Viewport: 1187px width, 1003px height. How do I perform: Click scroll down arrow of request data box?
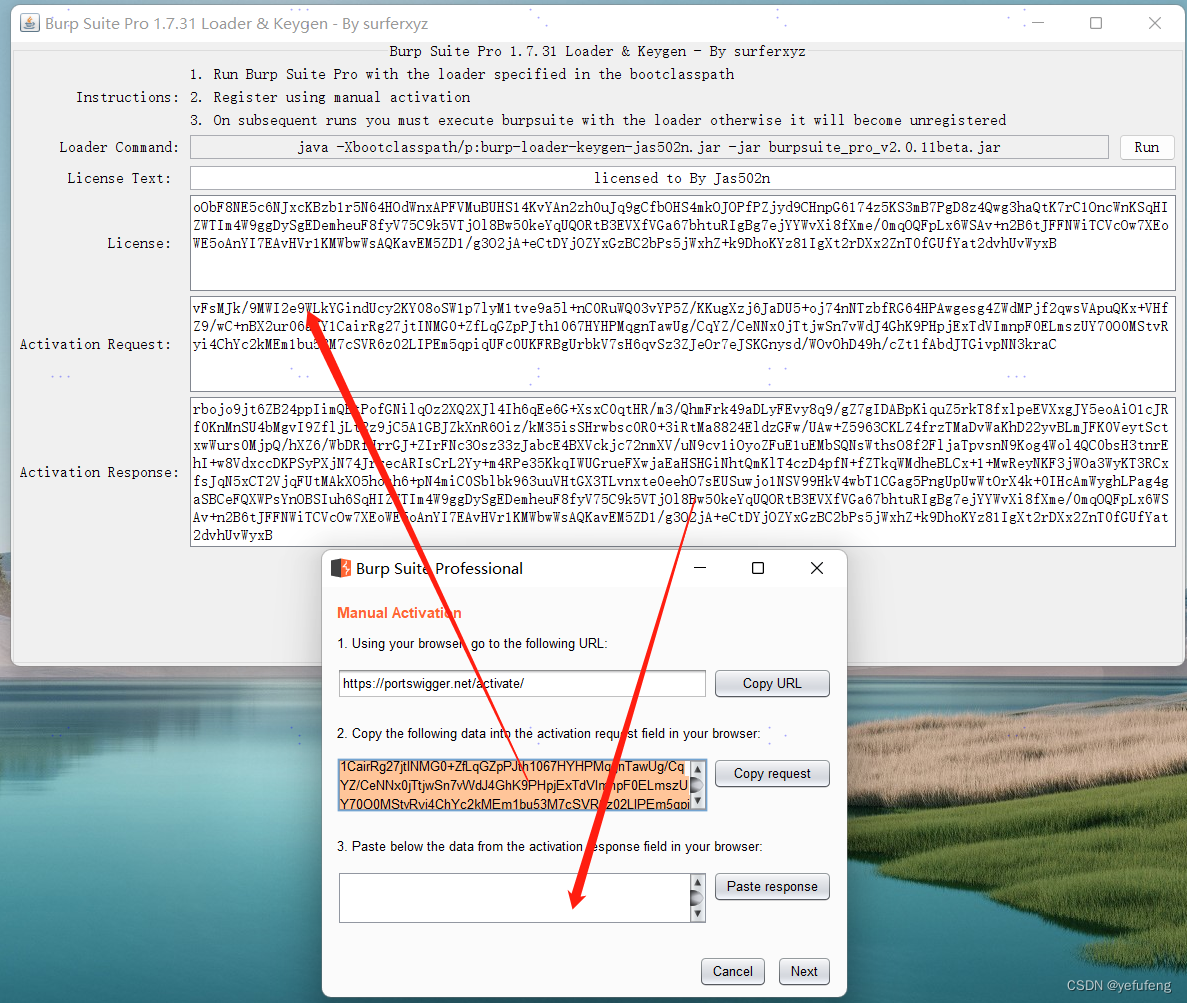tap(698, 801)
